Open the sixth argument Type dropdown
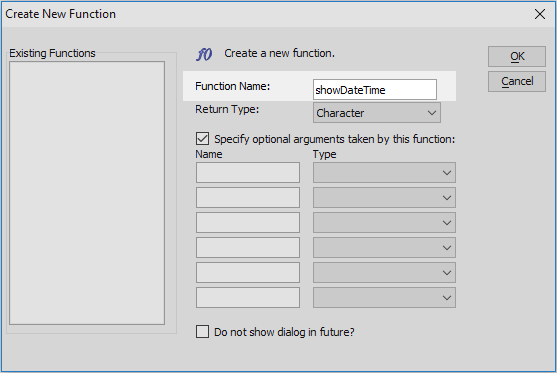This screenshot has height=373, width=557. pyautogui.click(x=384, y=297)
